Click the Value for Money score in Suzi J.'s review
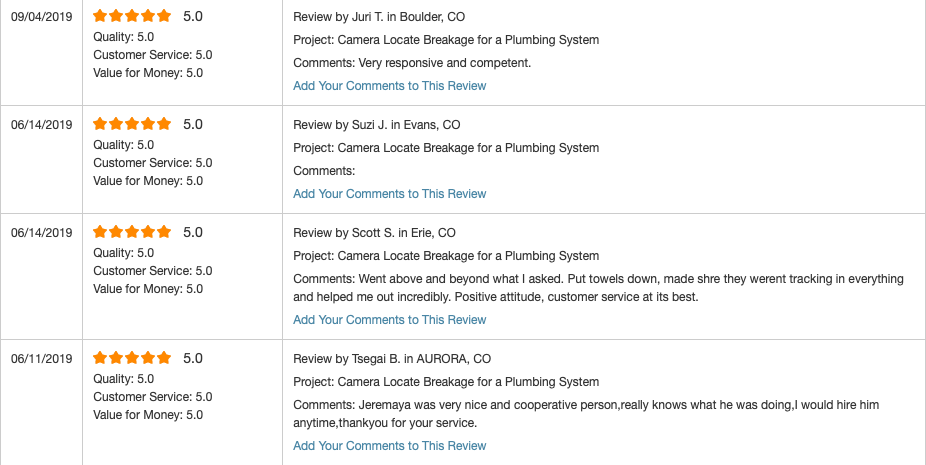Viewport: 926px width, 465px height. (148, 181)
